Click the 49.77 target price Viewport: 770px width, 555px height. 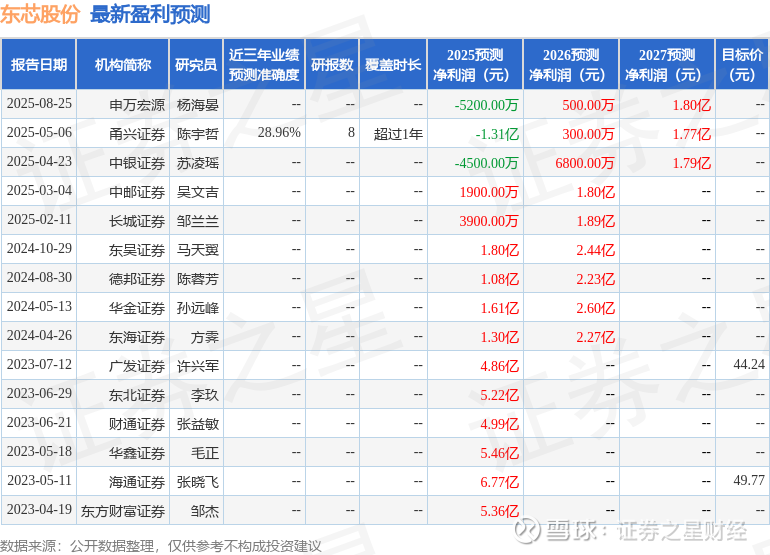(749, 480)
